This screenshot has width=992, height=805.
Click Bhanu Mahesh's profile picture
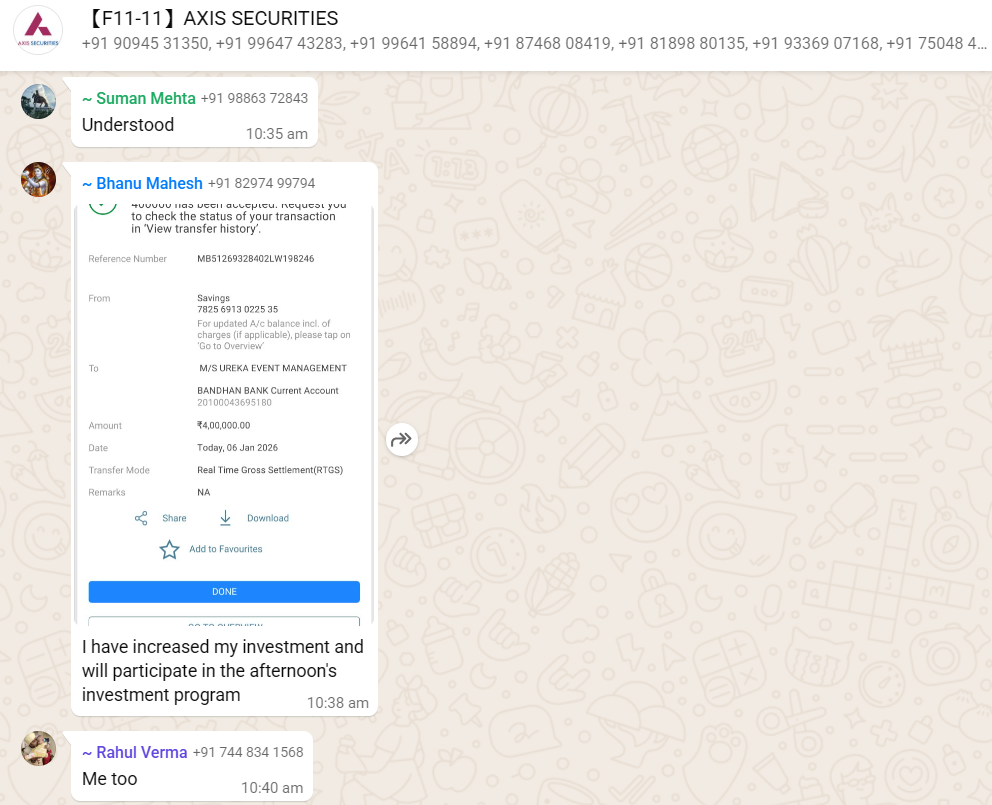coord(38,180)
